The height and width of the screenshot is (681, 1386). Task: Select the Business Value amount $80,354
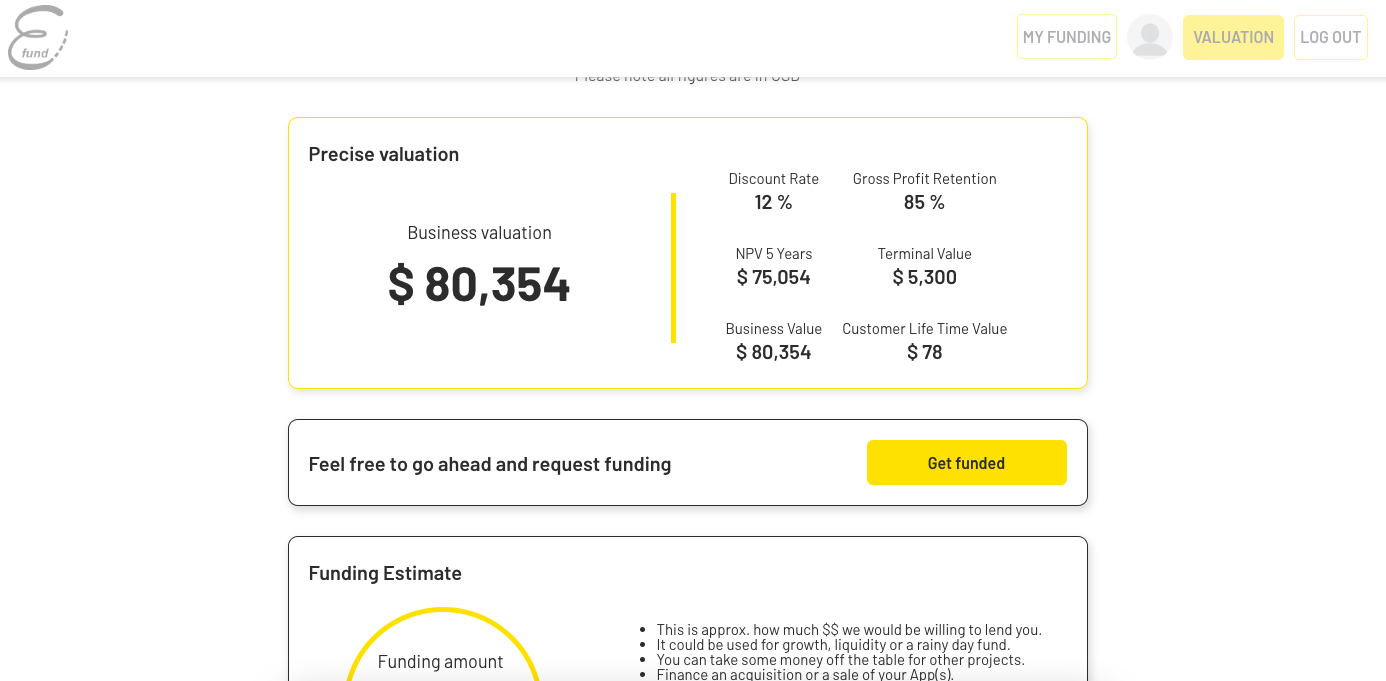coord(773,351)
